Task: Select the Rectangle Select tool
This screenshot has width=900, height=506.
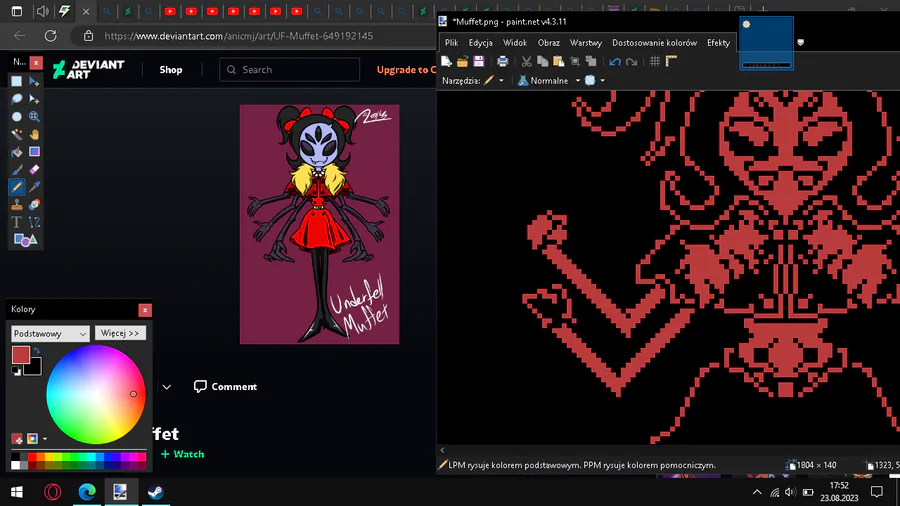Action: click(x=17, y=81)
